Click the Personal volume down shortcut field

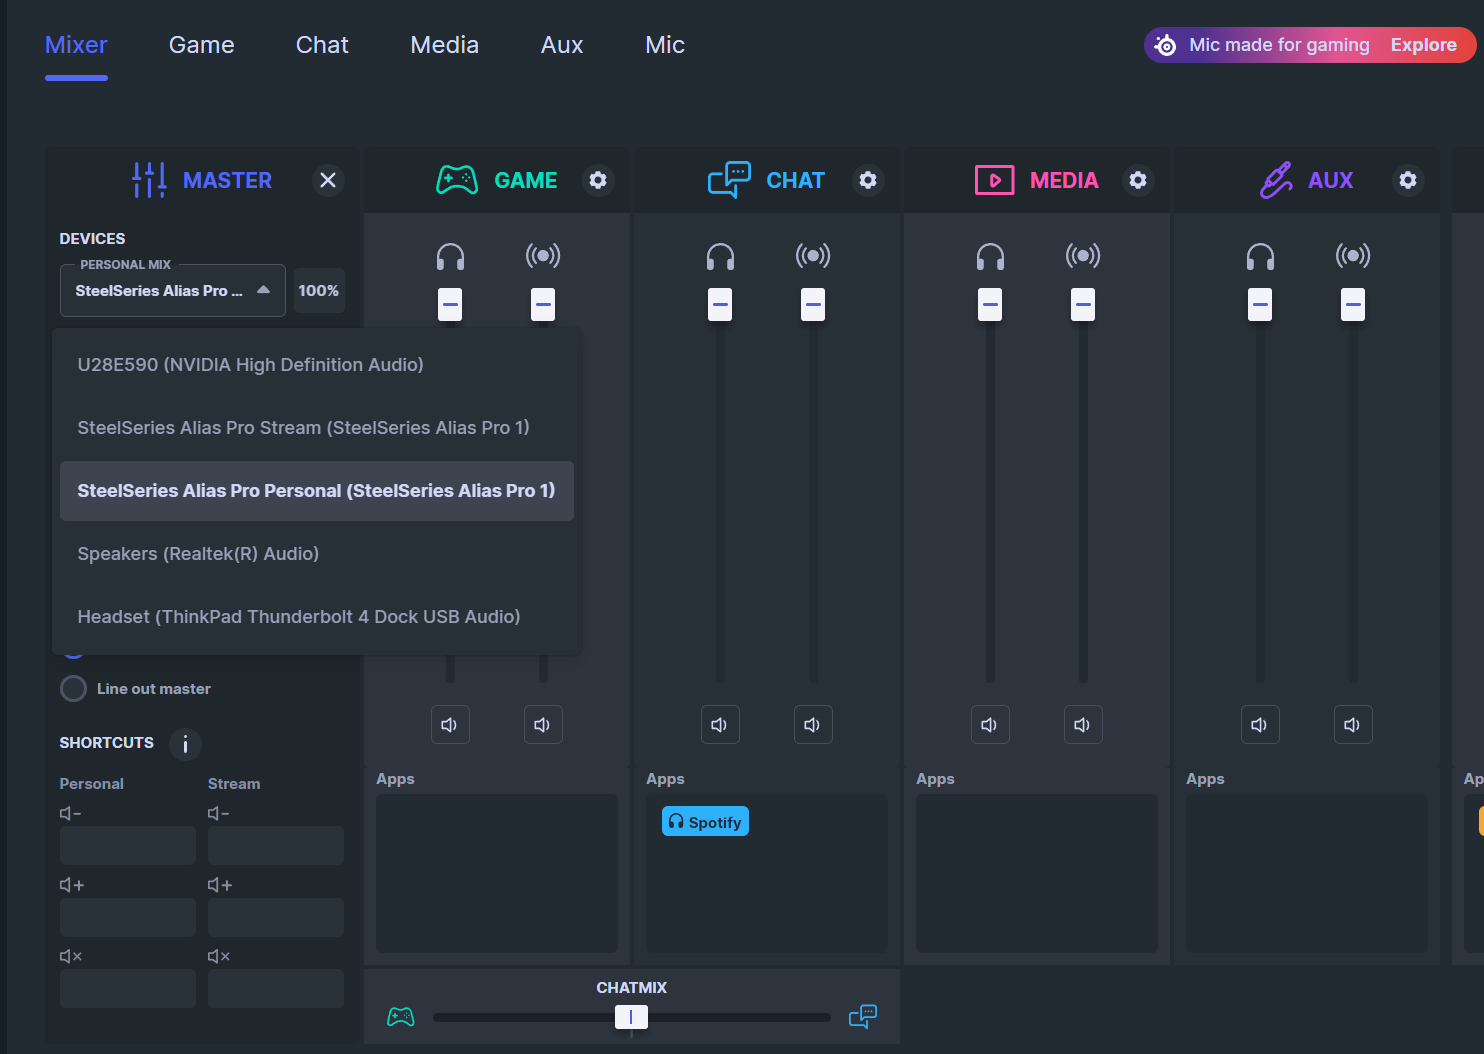(x=128, y=845)
